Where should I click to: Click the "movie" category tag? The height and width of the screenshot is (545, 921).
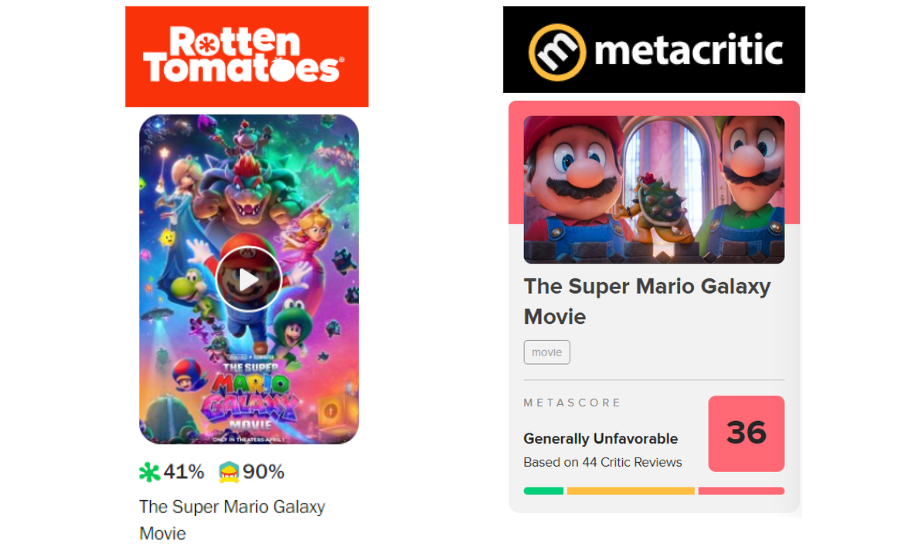546,352
